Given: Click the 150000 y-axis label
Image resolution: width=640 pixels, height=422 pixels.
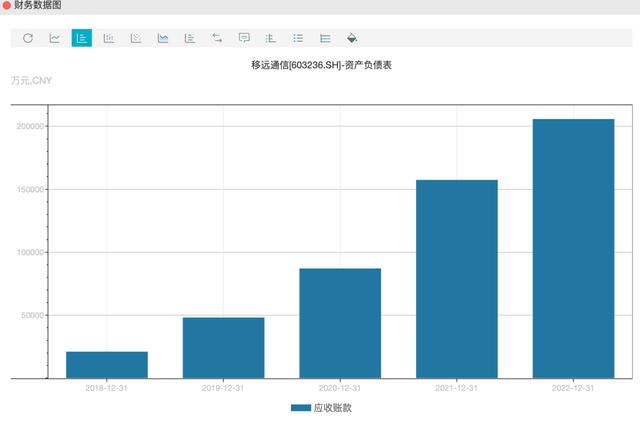Looking at the screenshot, I should coord(30,189).
